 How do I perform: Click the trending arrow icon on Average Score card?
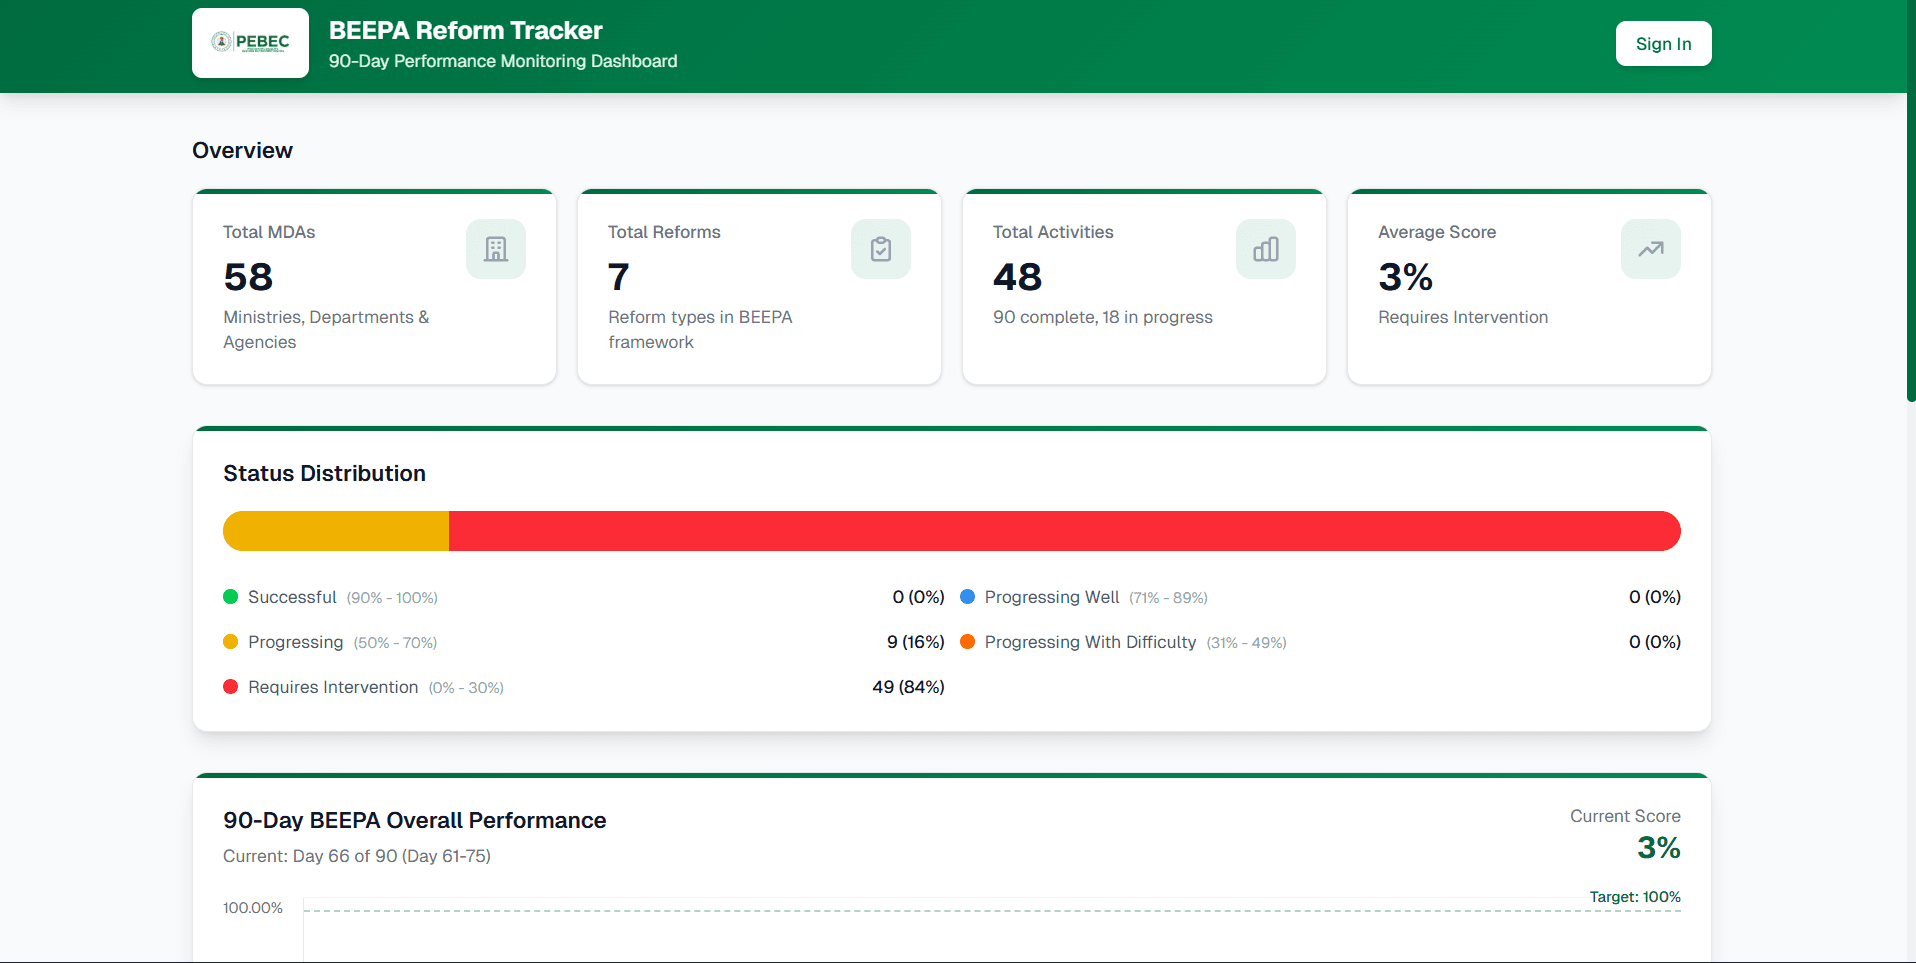click(1651, 249)
